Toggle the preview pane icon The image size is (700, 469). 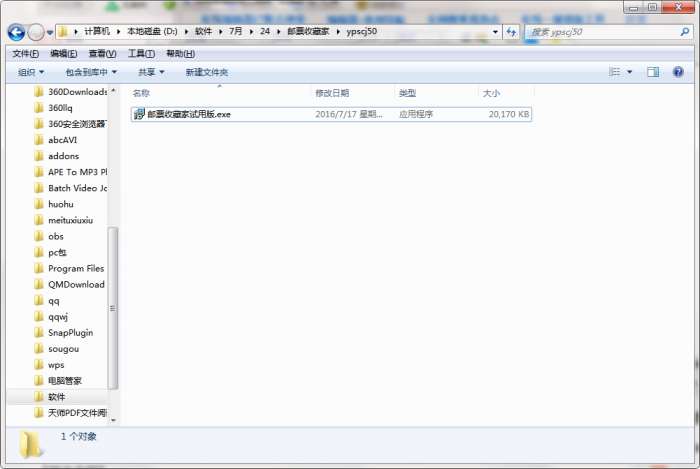(x=653, y=72)
